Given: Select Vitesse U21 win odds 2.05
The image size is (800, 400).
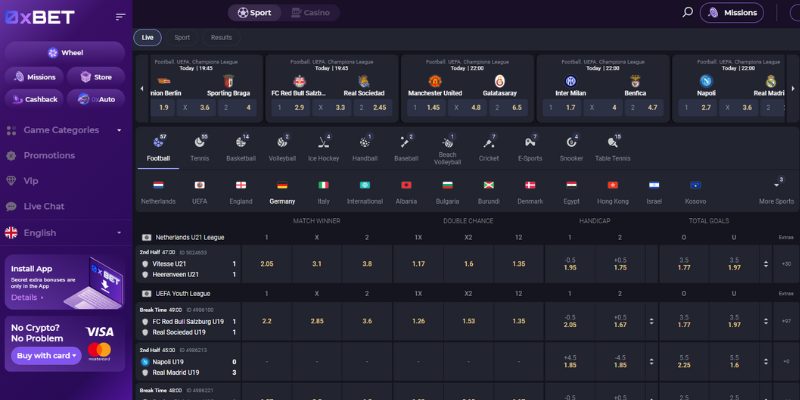Looking at the screenshot, I should [x=267, y=264].
